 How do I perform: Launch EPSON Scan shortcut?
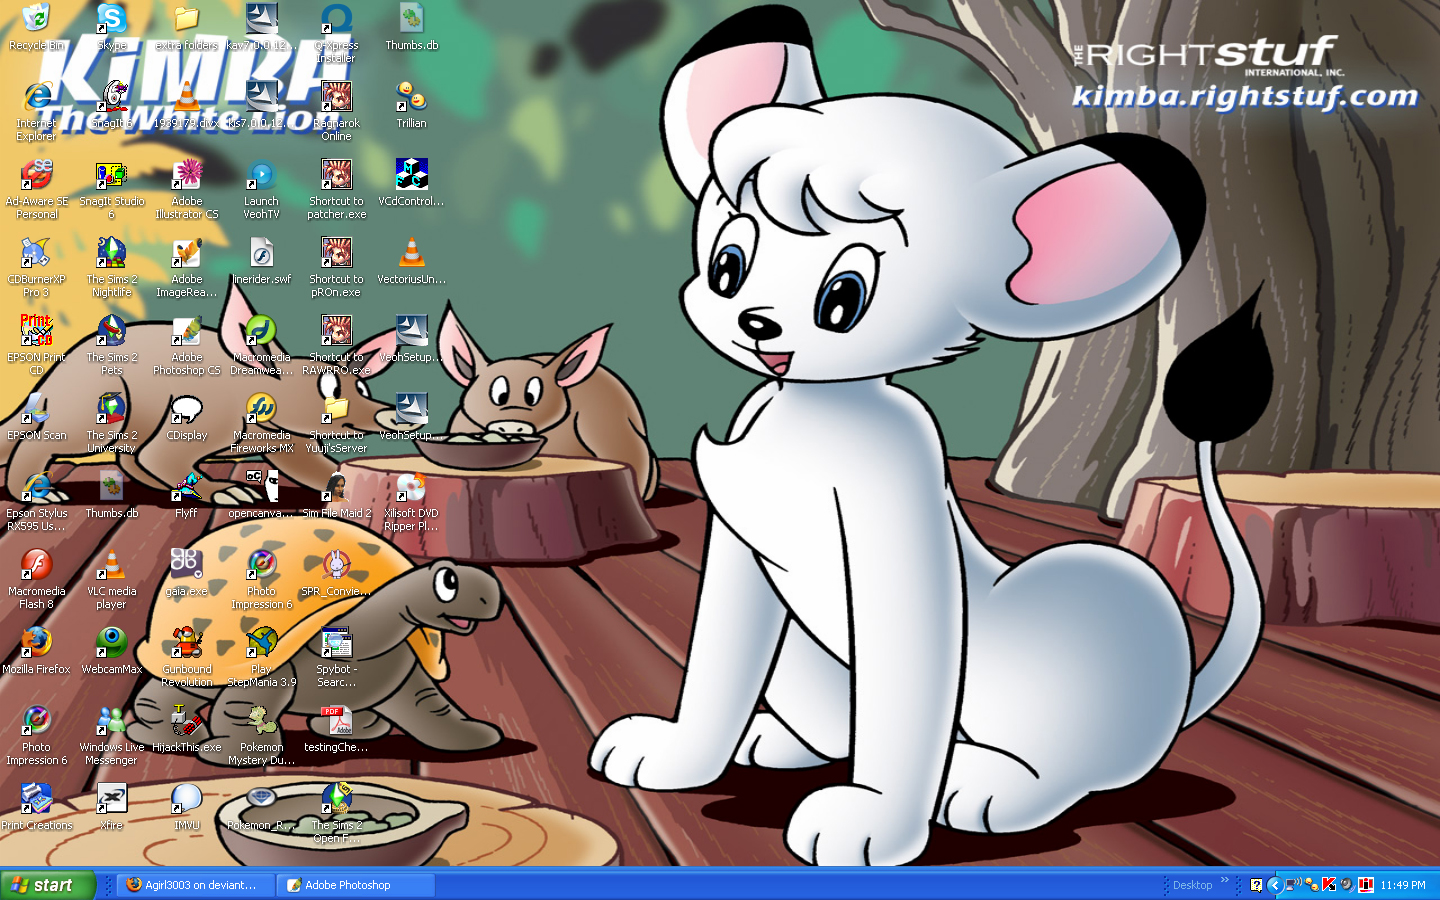coord(36,417)
